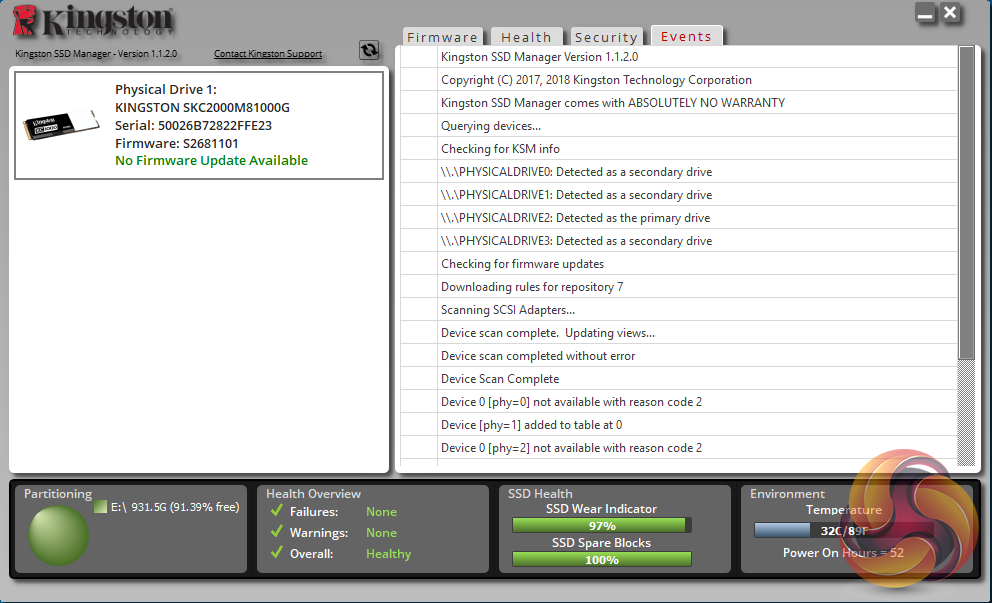Click the events list vertical scrollbar thumb

click(x=966, y=202)
